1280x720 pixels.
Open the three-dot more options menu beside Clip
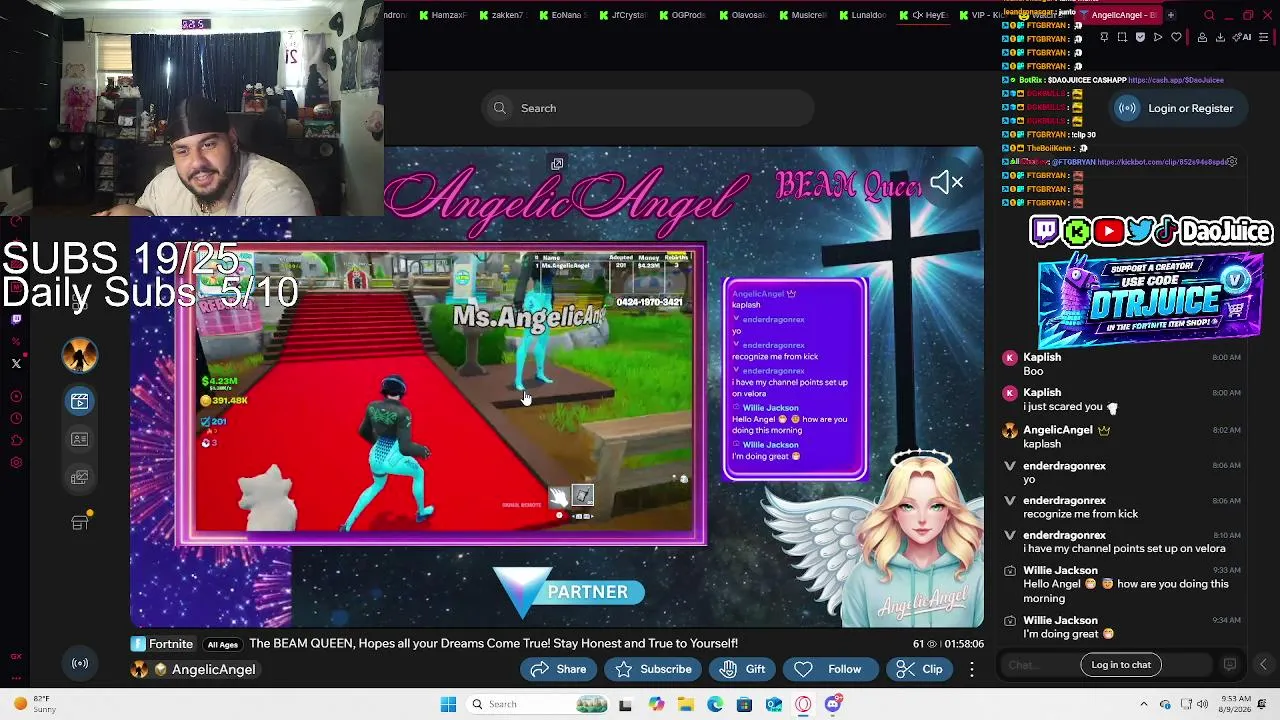(x=972, y=669)
